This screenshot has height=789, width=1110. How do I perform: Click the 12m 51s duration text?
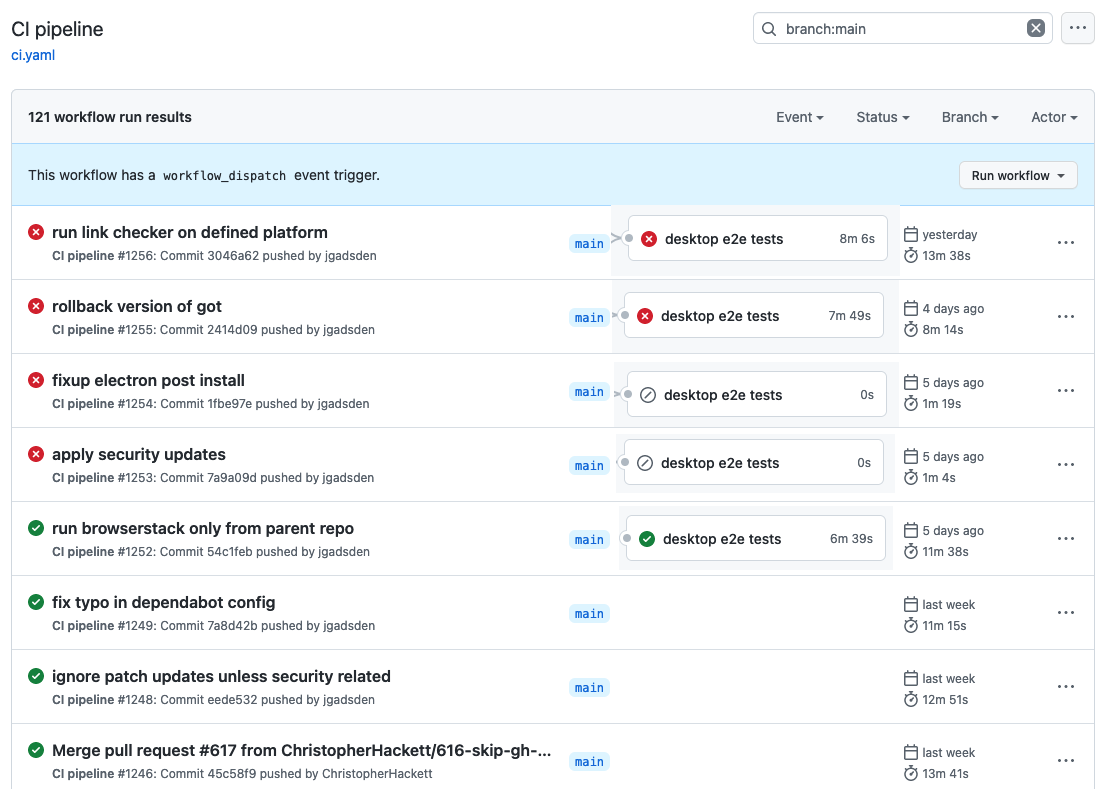click(x=945, y=700)
